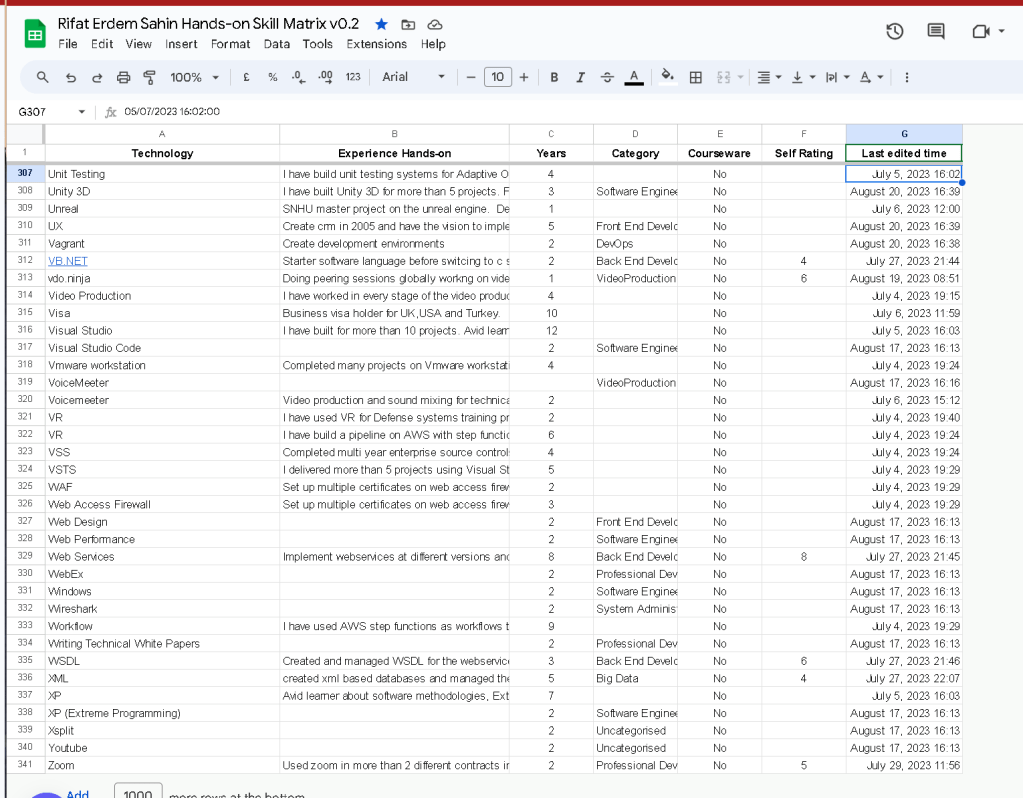Screen dimensions: 1023x798
Task: Redo the last action
Action: click(x=97, y=78)
